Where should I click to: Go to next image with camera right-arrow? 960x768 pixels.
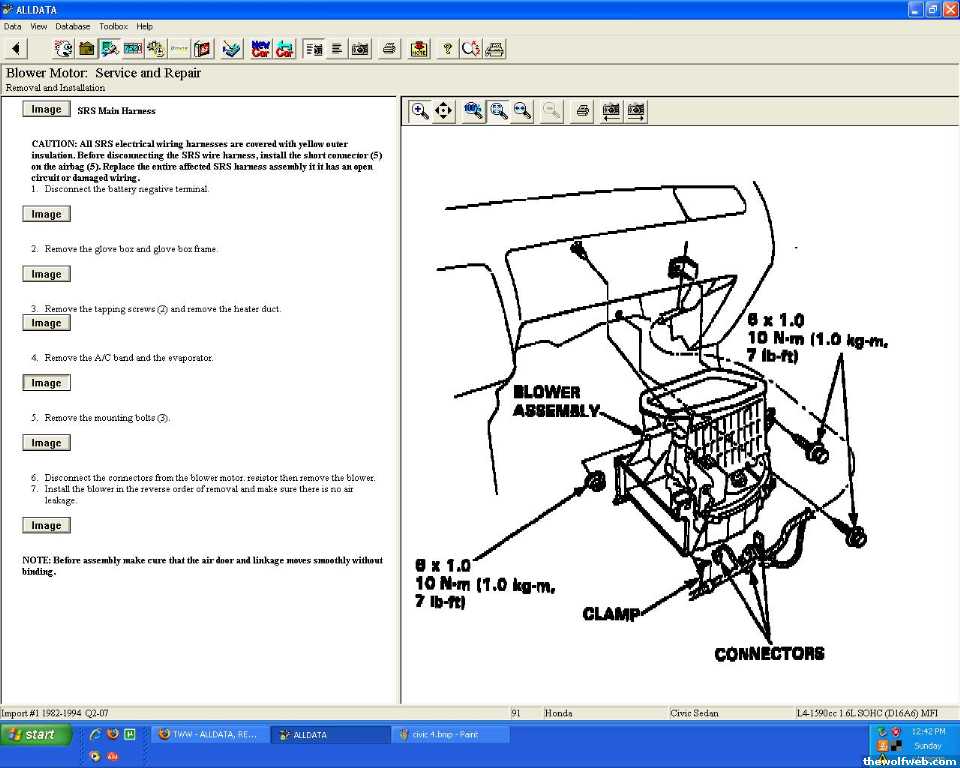[635, 111]
